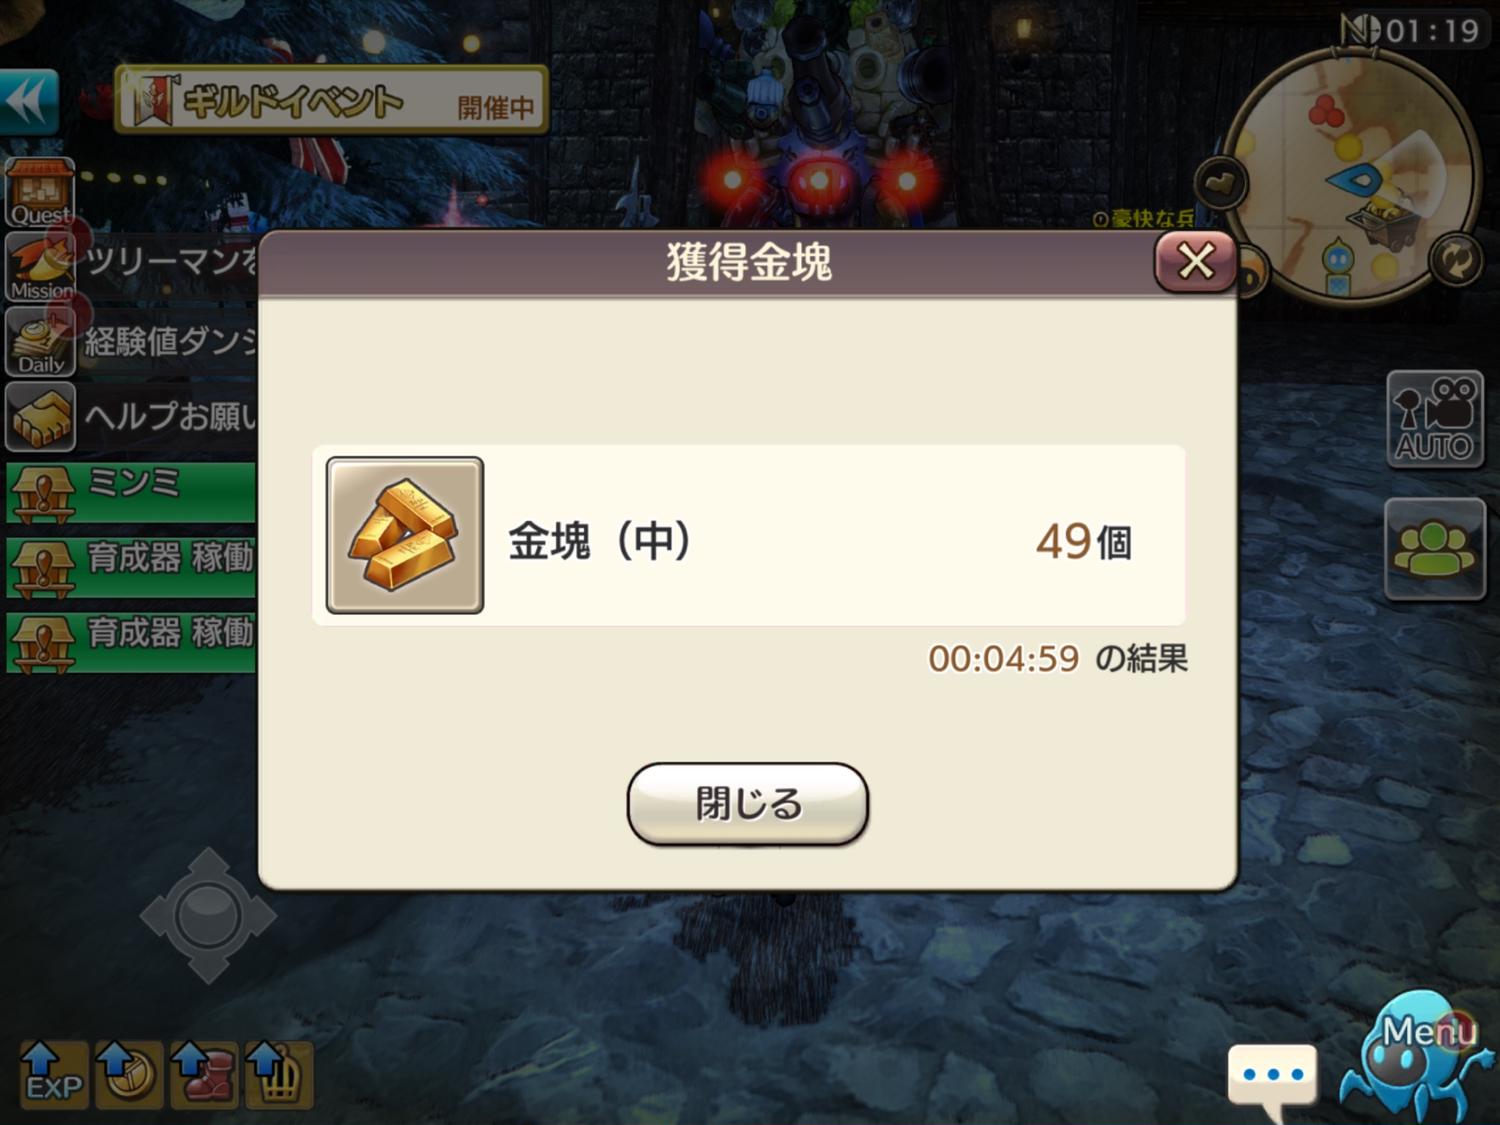Screen dimensions: 1500x1125
Task: Tap the gauntlet item boost icon
Action: coord(279,1074)
